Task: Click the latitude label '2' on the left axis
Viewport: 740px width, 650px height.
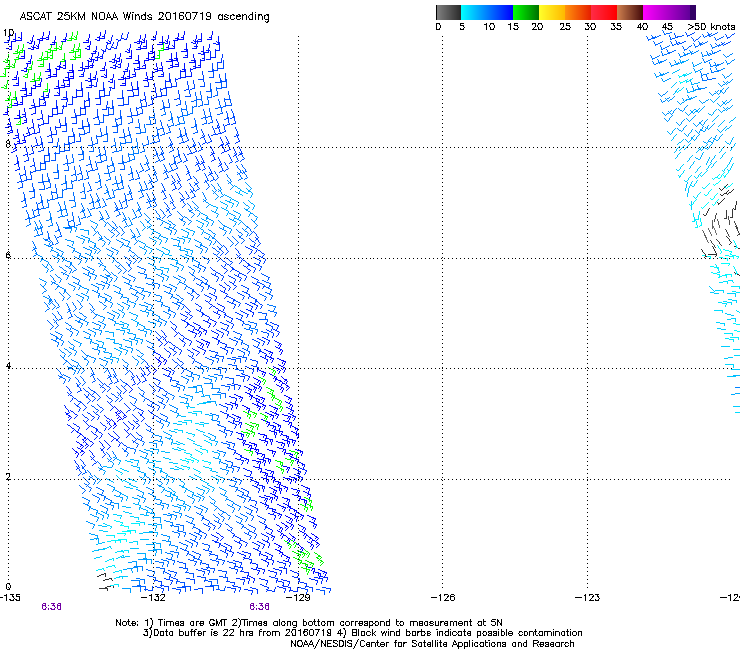Action: 8,477
